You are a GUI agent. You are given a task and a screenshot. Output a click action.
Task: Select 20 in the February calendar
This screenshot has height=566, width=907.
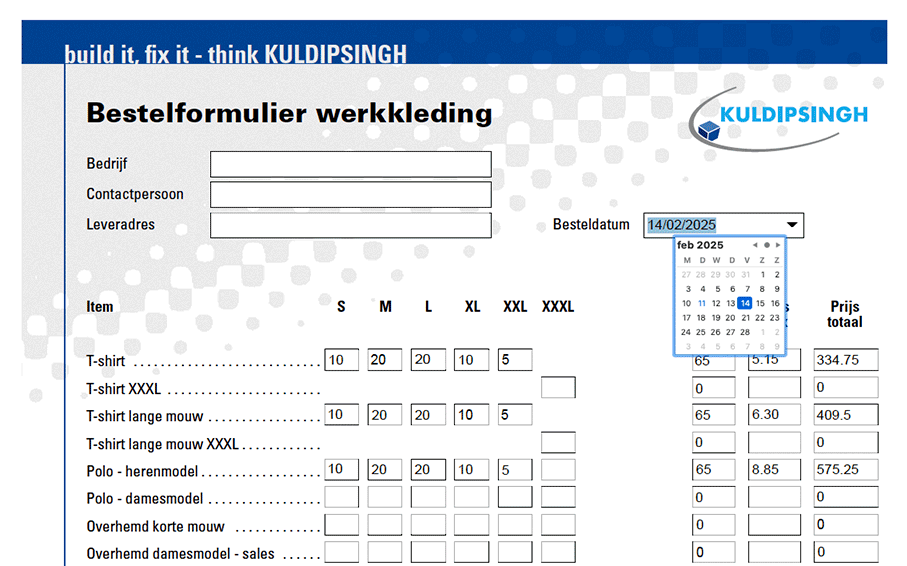[731, 318]
